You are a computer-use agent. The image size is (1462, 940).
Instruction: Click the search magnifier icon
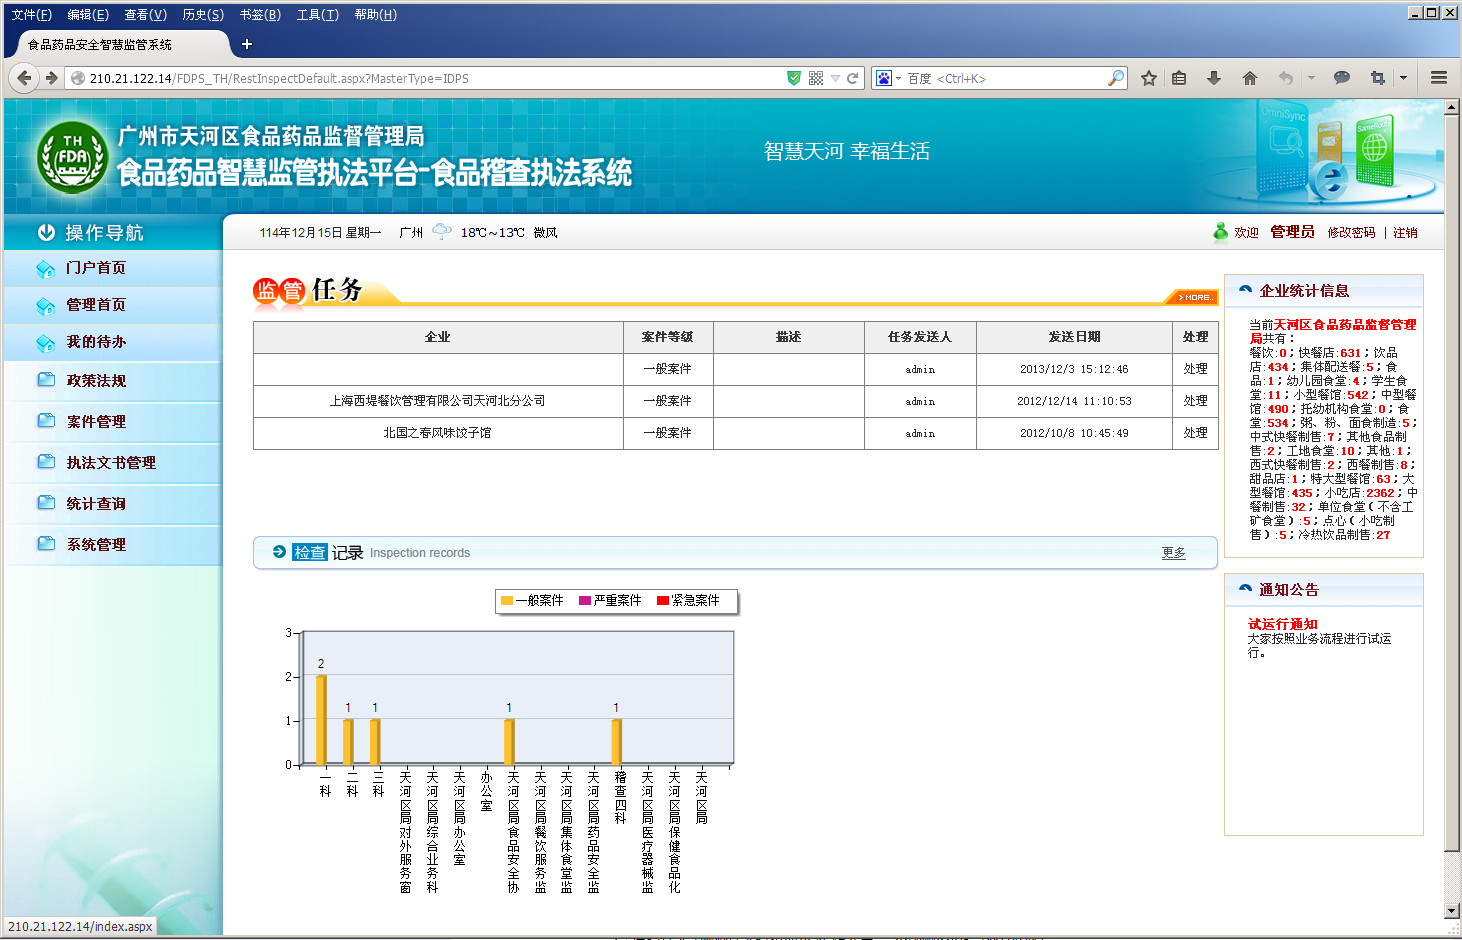(x=1116, y=78)
